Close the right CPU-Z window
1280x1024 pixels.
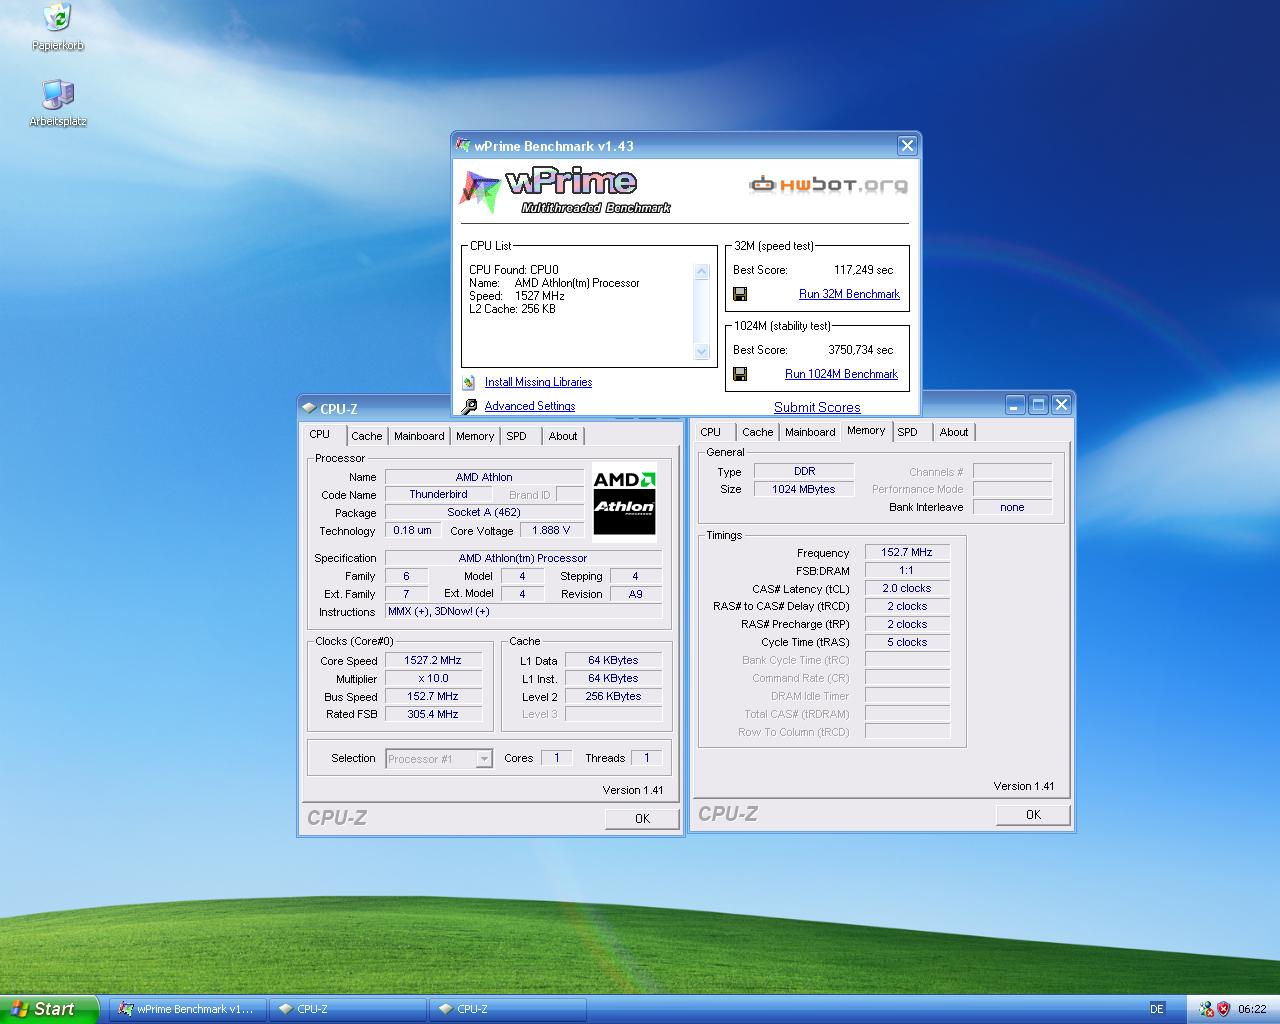point(1061,405)
